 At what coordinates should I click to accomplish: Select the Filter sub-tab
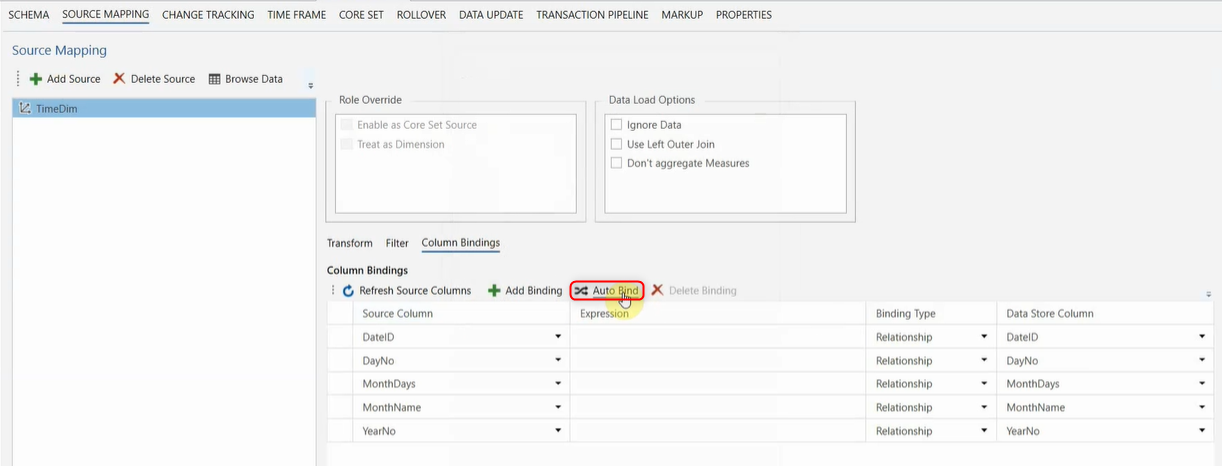pos(397,243)
